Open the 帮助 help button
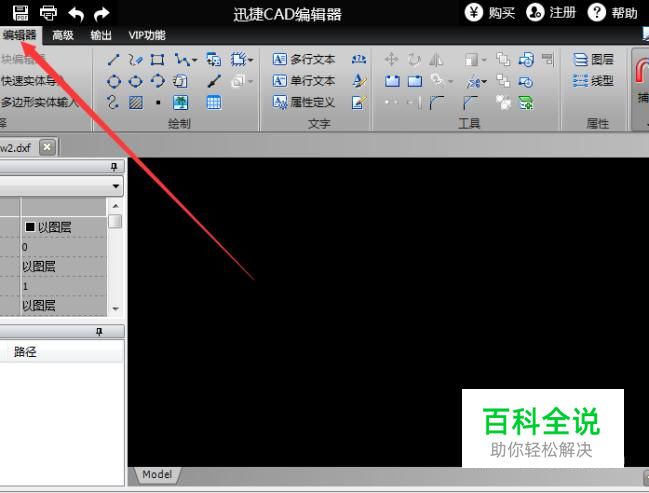649x493 pixels. pos(613,13)
